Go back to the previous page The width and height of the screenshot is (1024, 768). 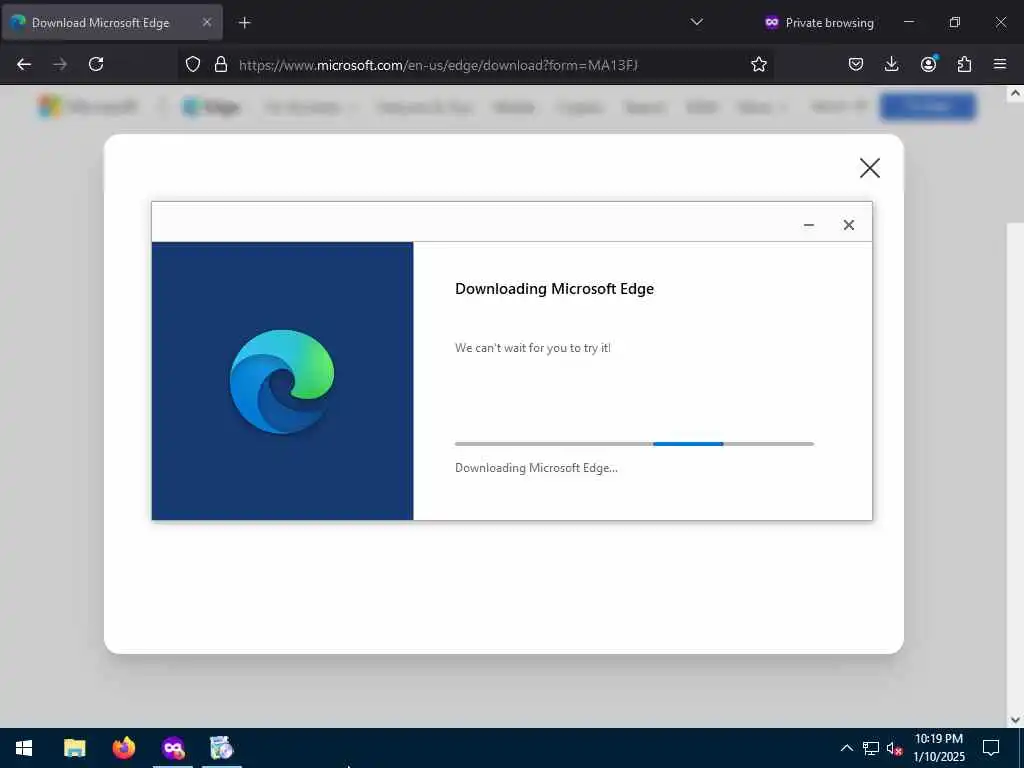(24, 64)
